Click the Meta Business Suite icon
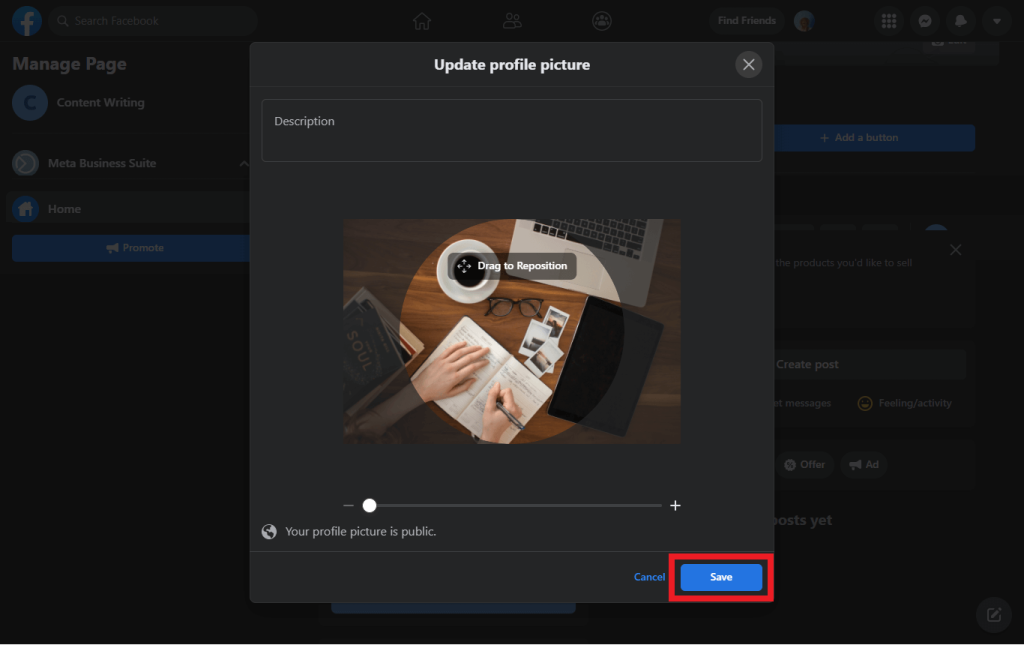The image size is (1024, 645). [25, 163]
